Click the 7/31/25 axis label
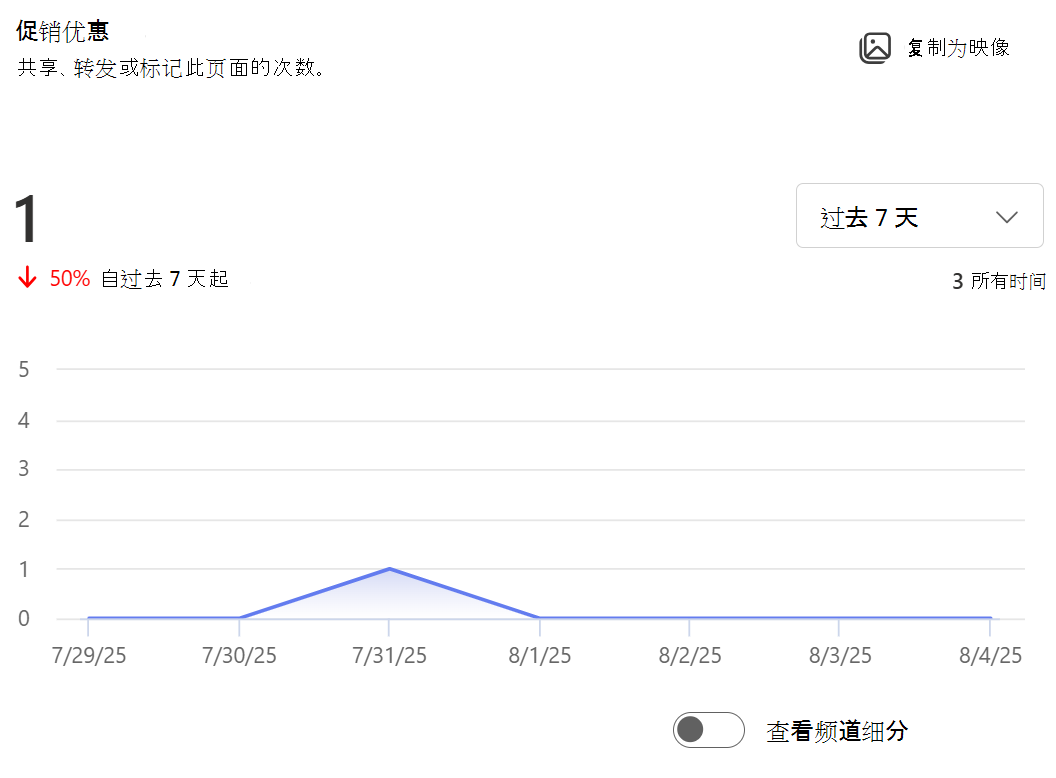 [x=389, y=655]
